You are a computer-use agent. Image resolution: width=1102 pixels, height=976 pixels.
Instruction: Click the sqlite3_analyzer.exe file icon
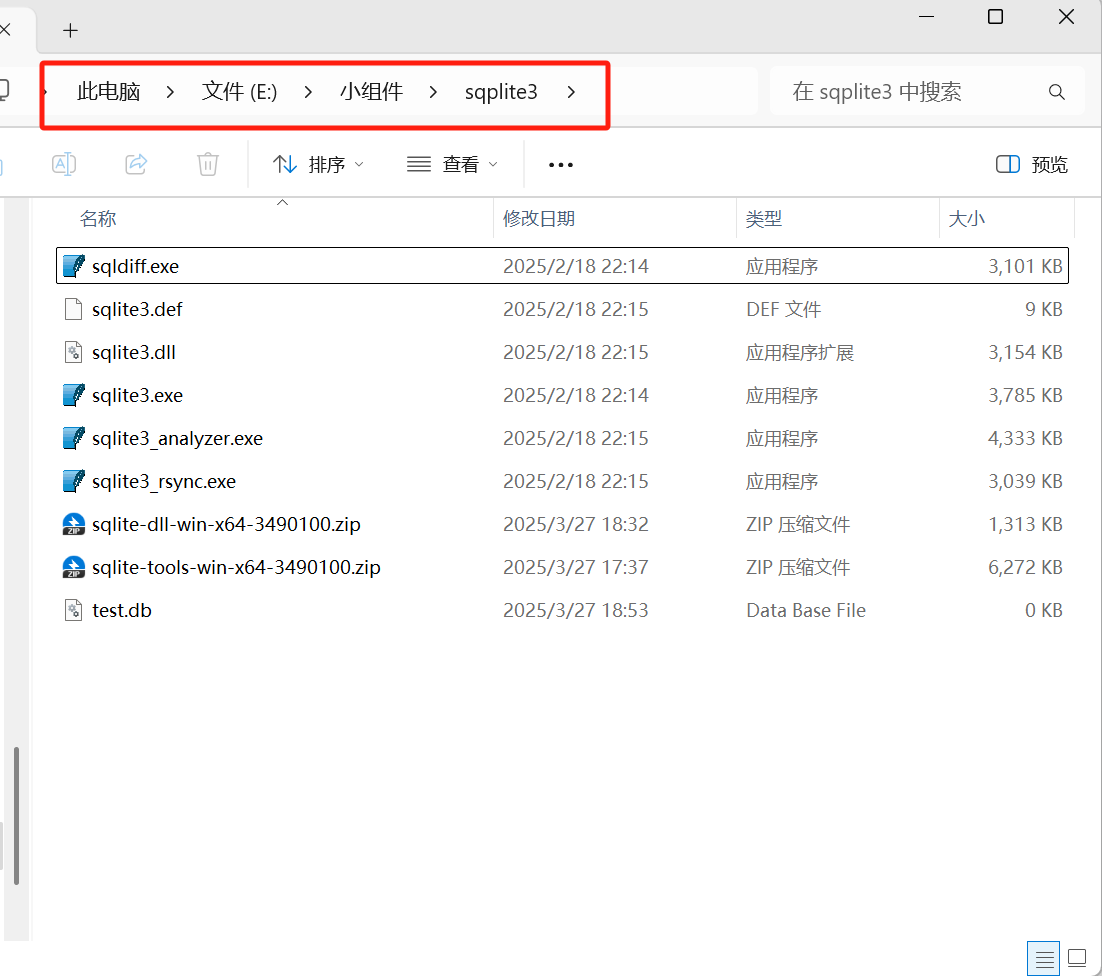tap(74, 438)
